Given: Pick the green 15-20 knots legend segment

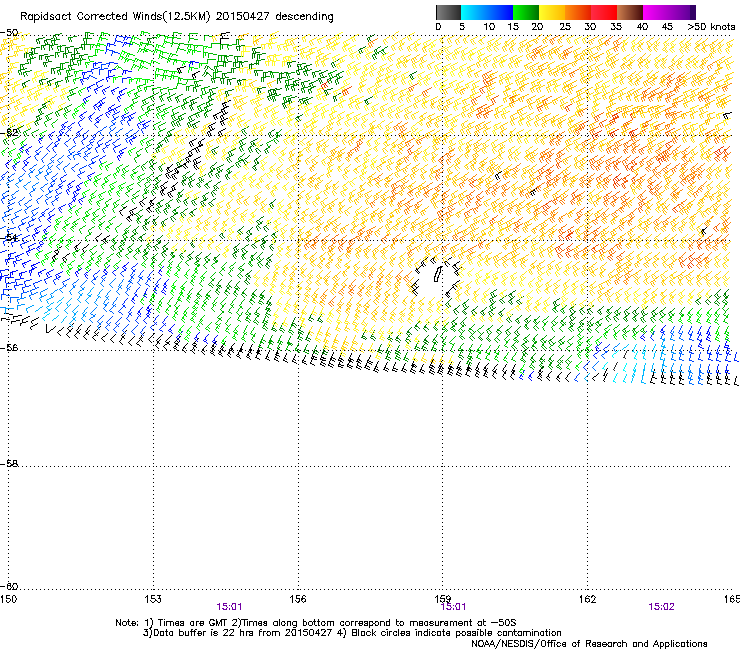Looking at the screenshot, I should pos(526,12).
